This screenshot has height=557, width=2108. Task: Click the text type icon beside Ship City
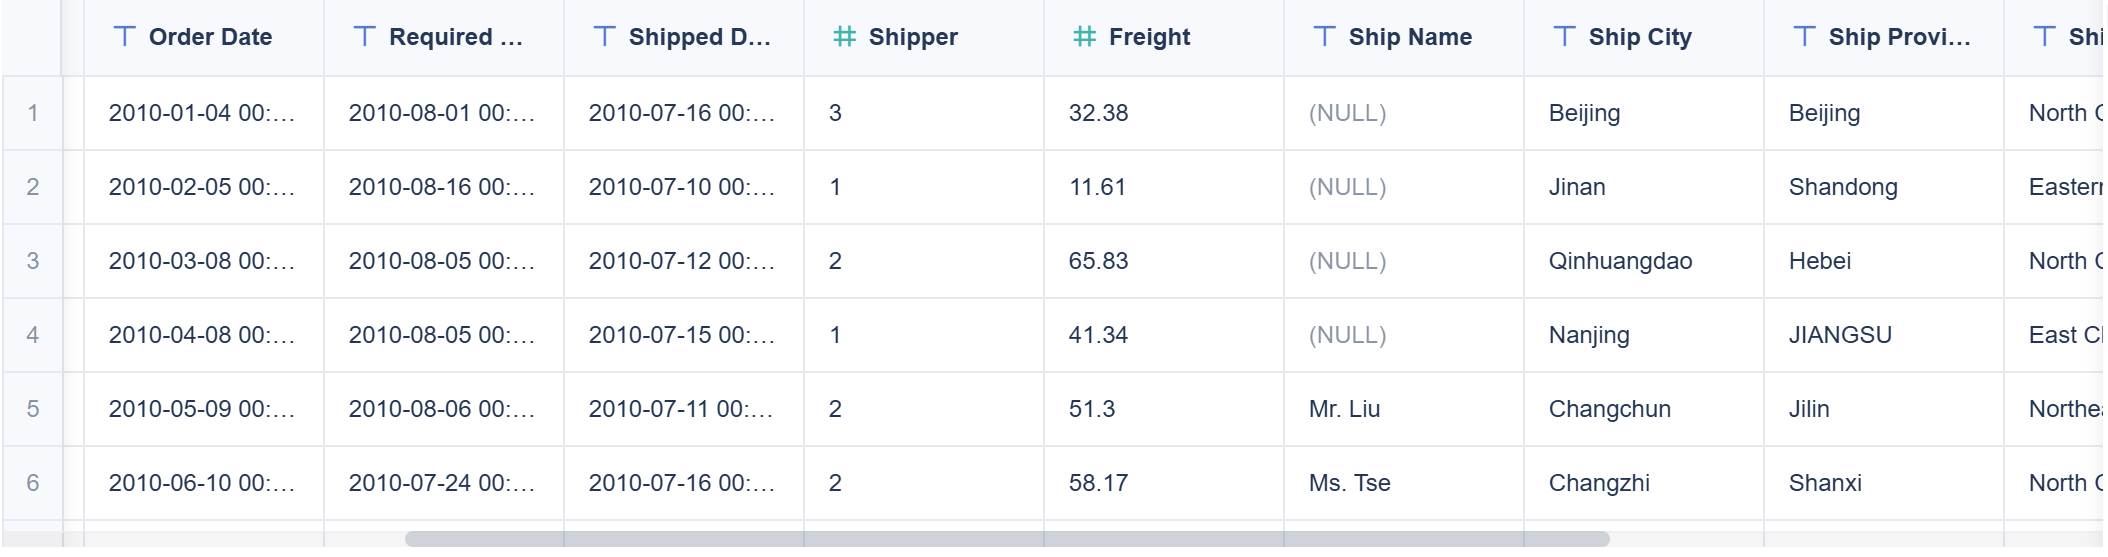pyautogui.click(x=1565, y=37)
